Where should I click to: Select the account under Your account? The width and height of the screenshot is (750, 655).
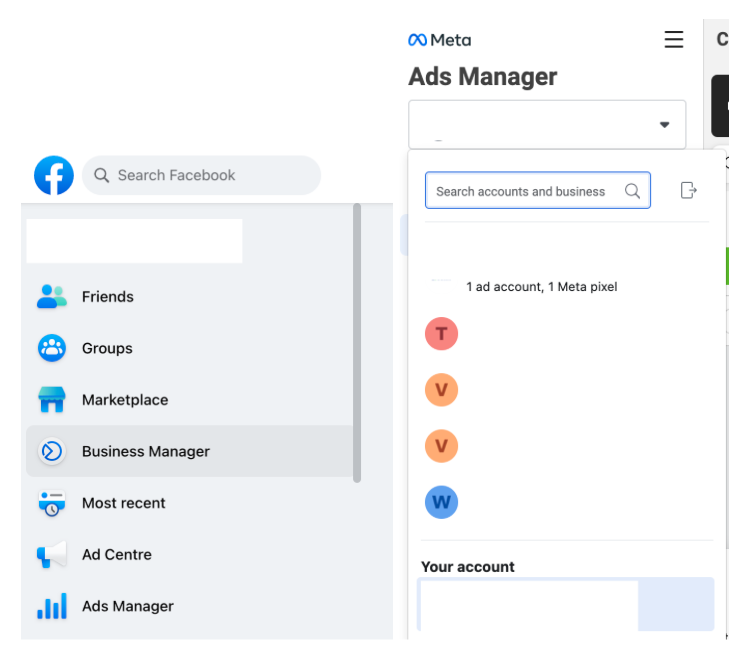(565, 605)
